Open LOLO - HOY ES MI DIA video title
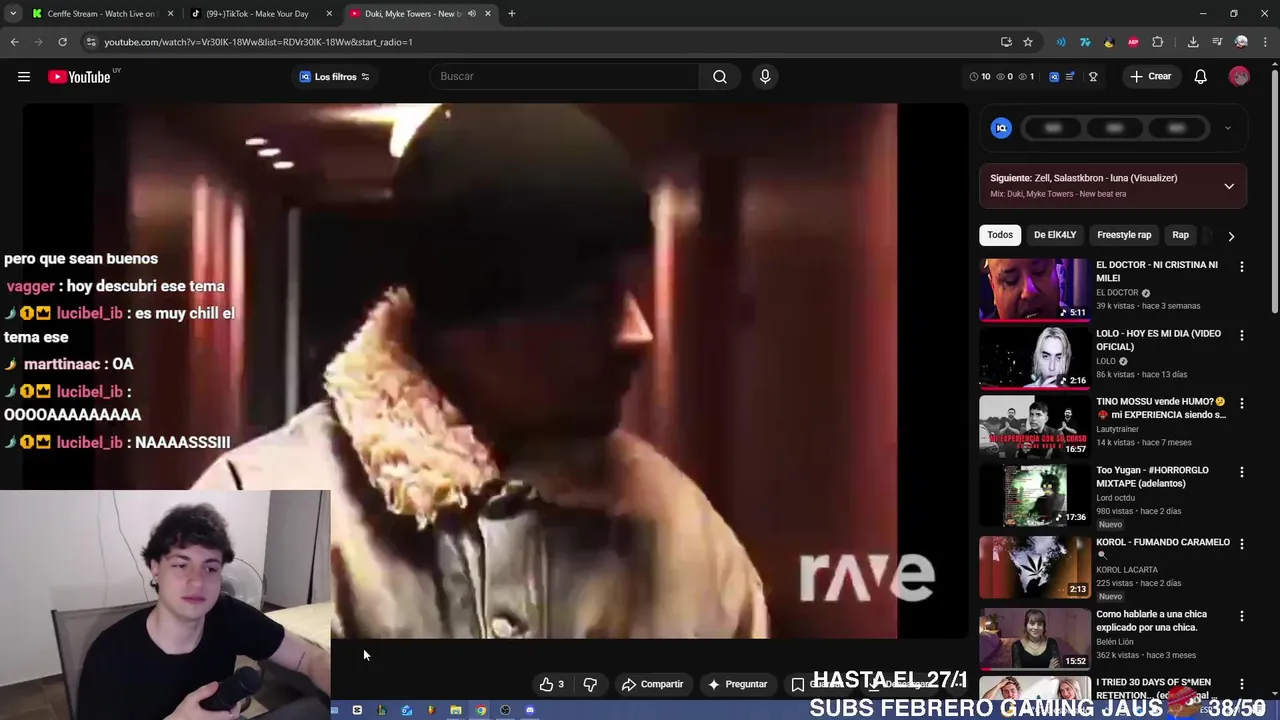This screenshot has height=720, width=1280. 1158,340
